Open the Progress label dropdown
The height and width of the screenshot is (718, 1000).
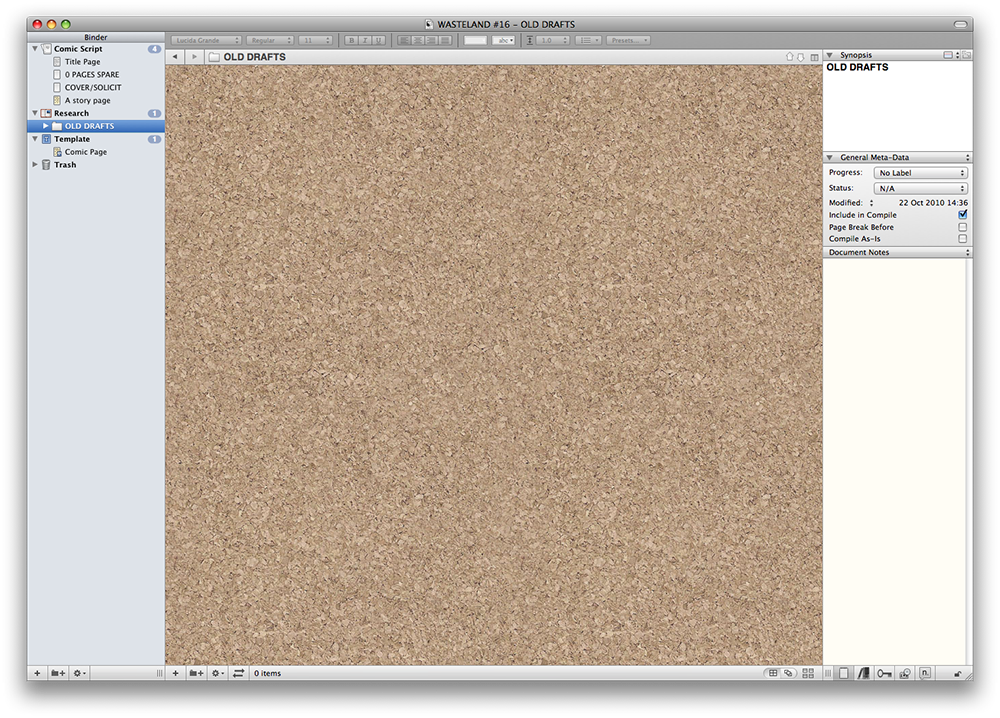921,173
